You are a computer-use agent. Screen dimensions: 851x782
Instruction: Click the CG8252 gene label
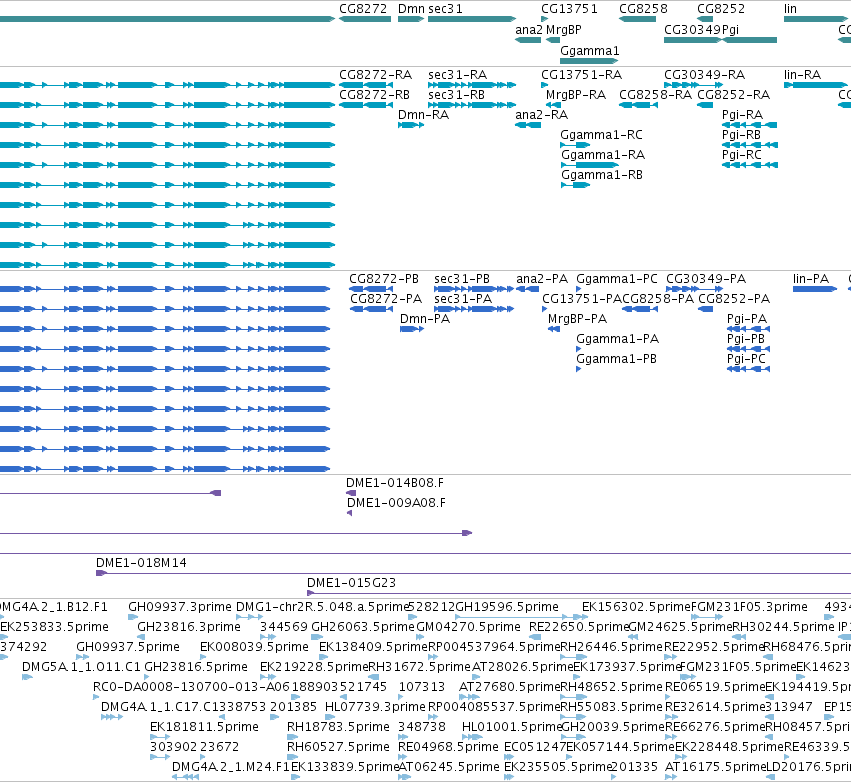click(721, 9)
